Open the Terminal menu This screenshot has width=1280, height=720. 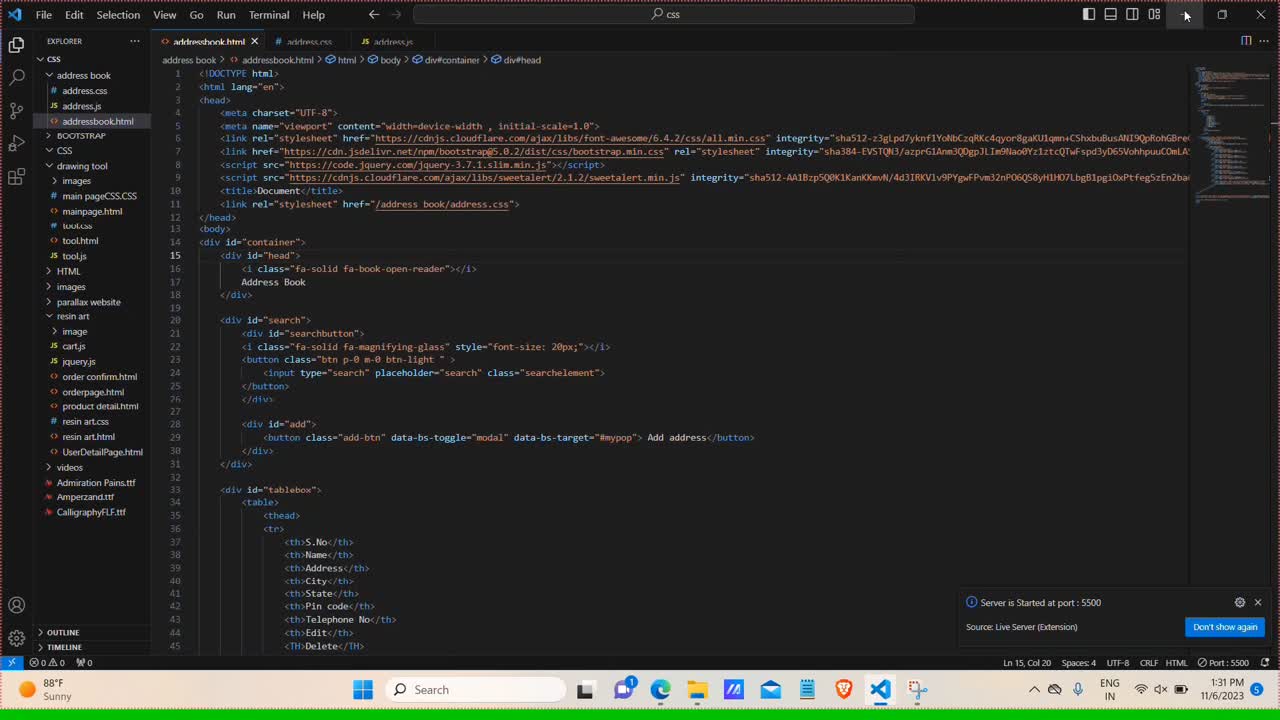pos(269,15)
